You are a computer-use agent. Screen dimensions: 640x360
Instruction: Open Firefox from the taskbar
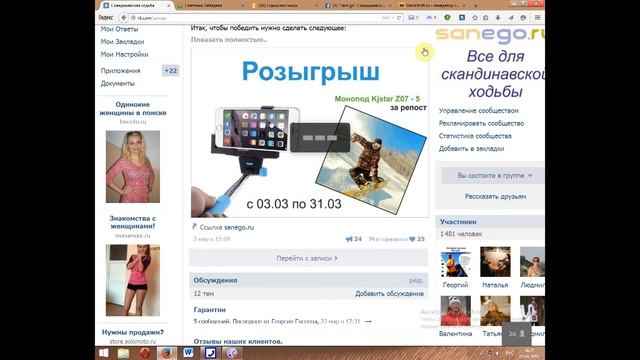click(x=167, y=353)
